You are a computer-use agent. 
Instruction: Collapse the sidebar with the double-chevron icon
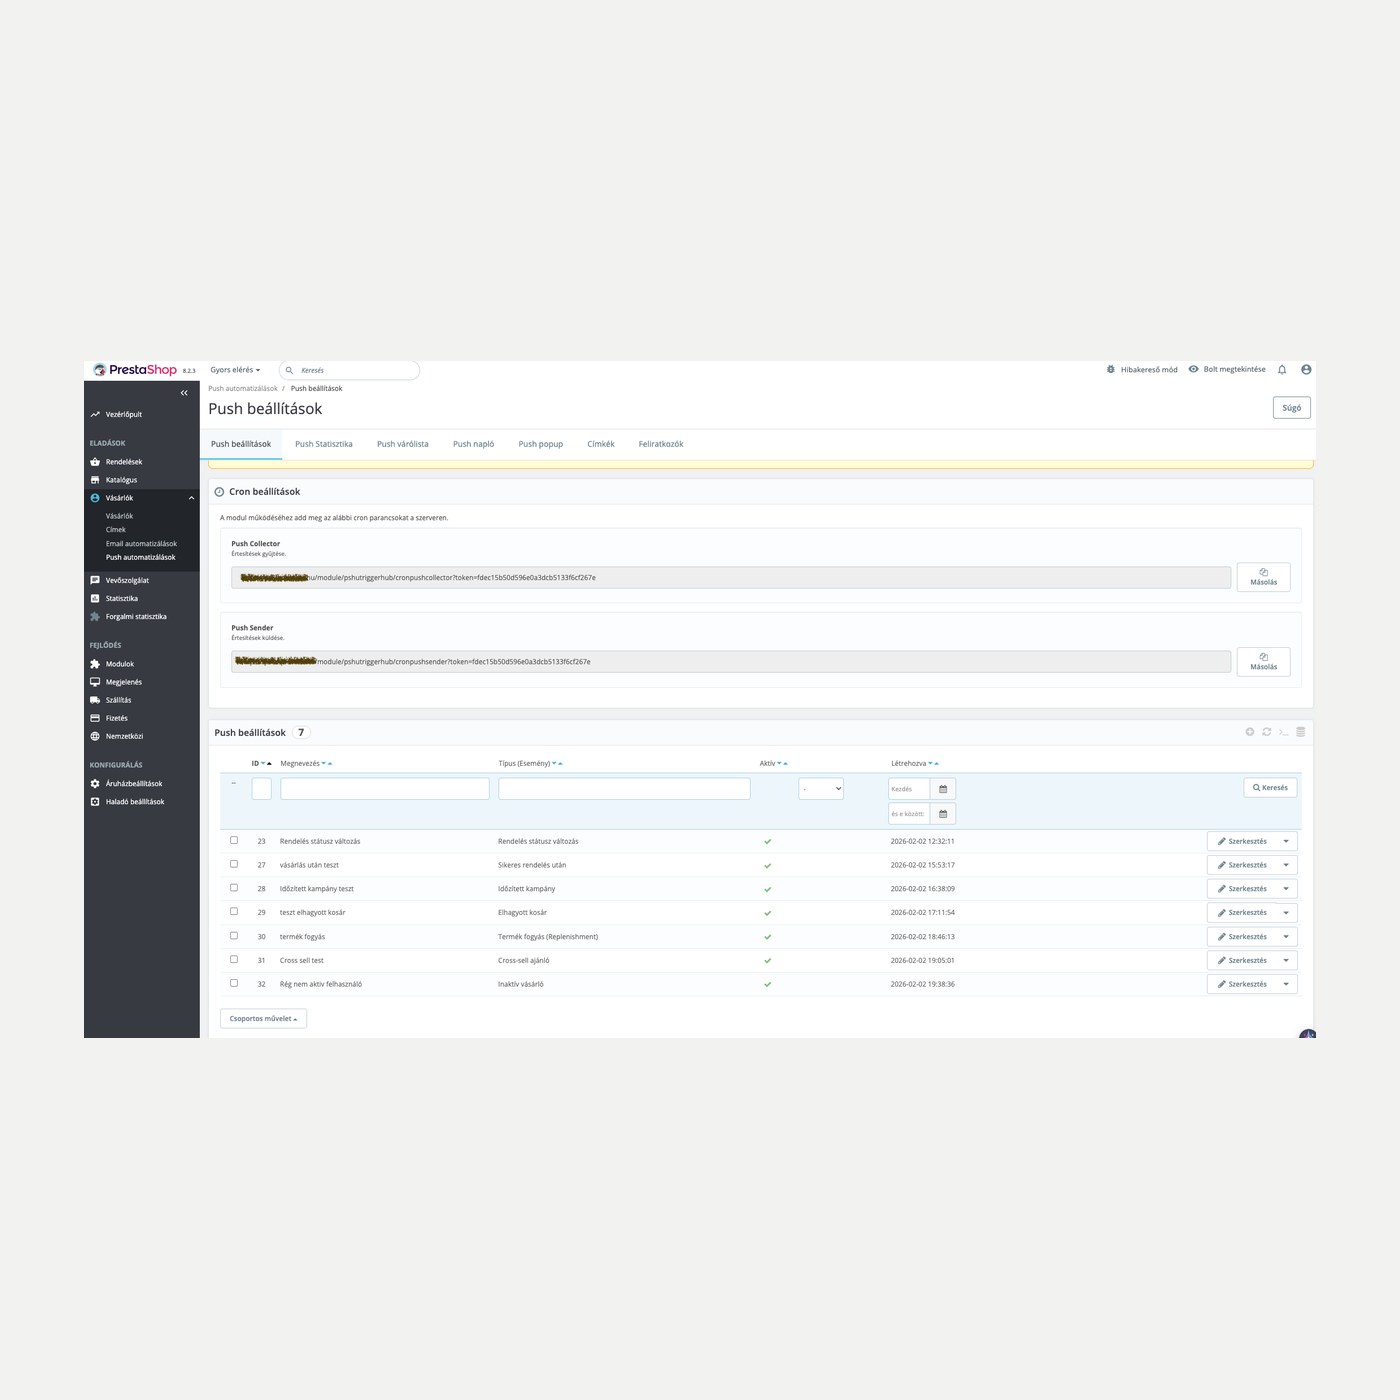click(184, 393)
